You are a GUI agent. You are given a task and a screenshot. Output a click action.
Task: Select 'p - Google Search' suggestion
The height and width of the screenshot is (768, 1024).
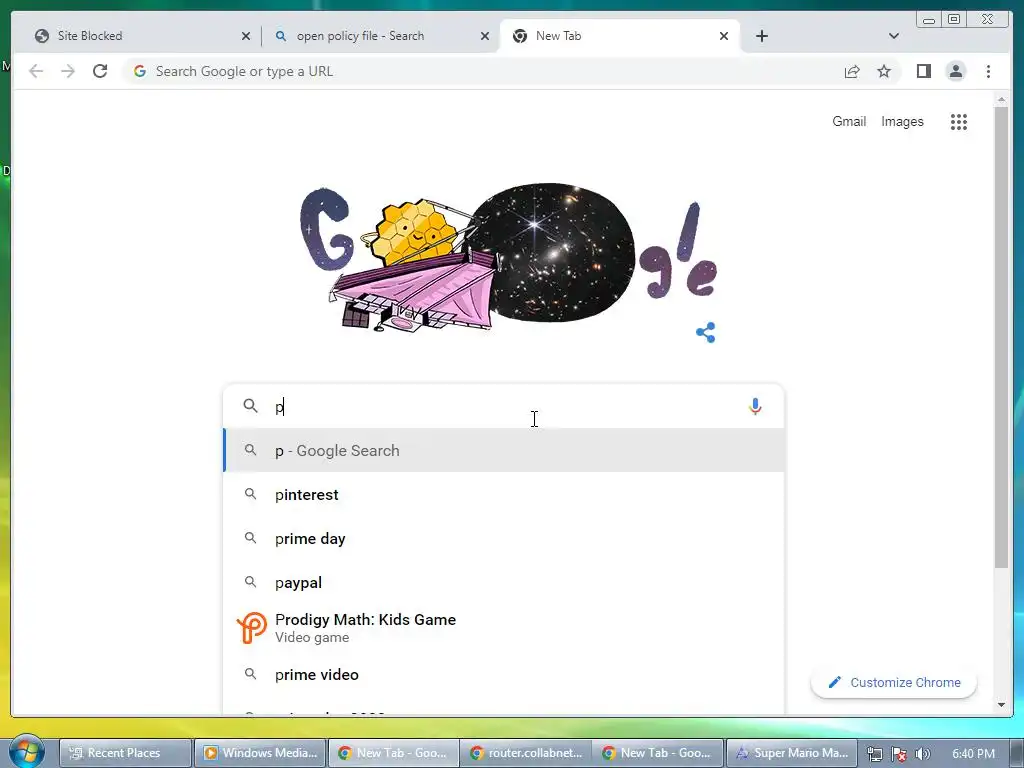(x=504, y=451)
